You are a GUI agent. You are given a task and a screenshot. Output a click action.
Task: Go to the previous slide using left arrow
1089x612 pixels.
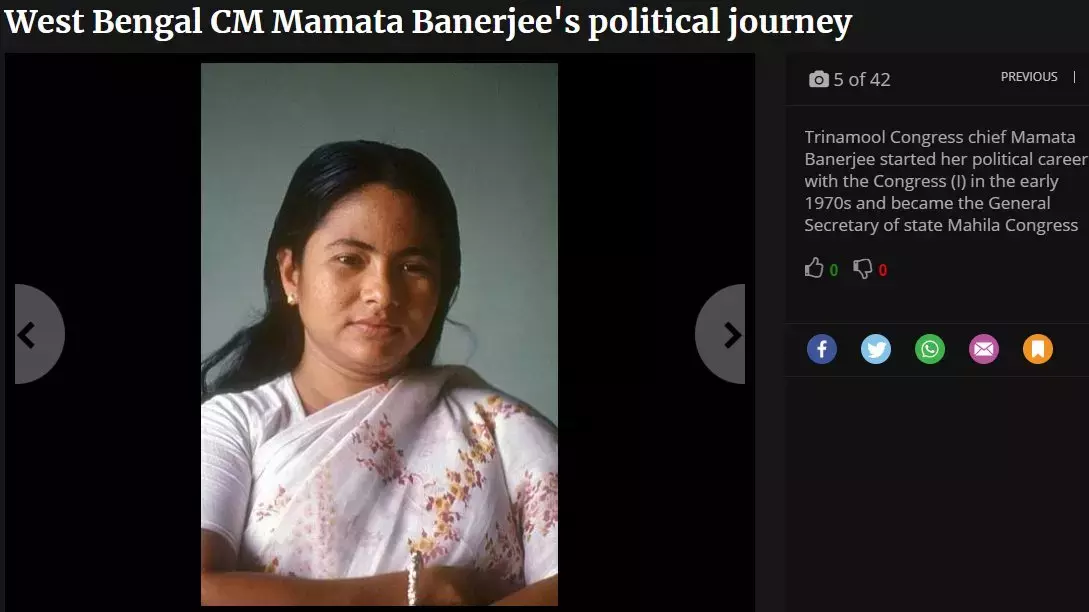tap(39, 334)
